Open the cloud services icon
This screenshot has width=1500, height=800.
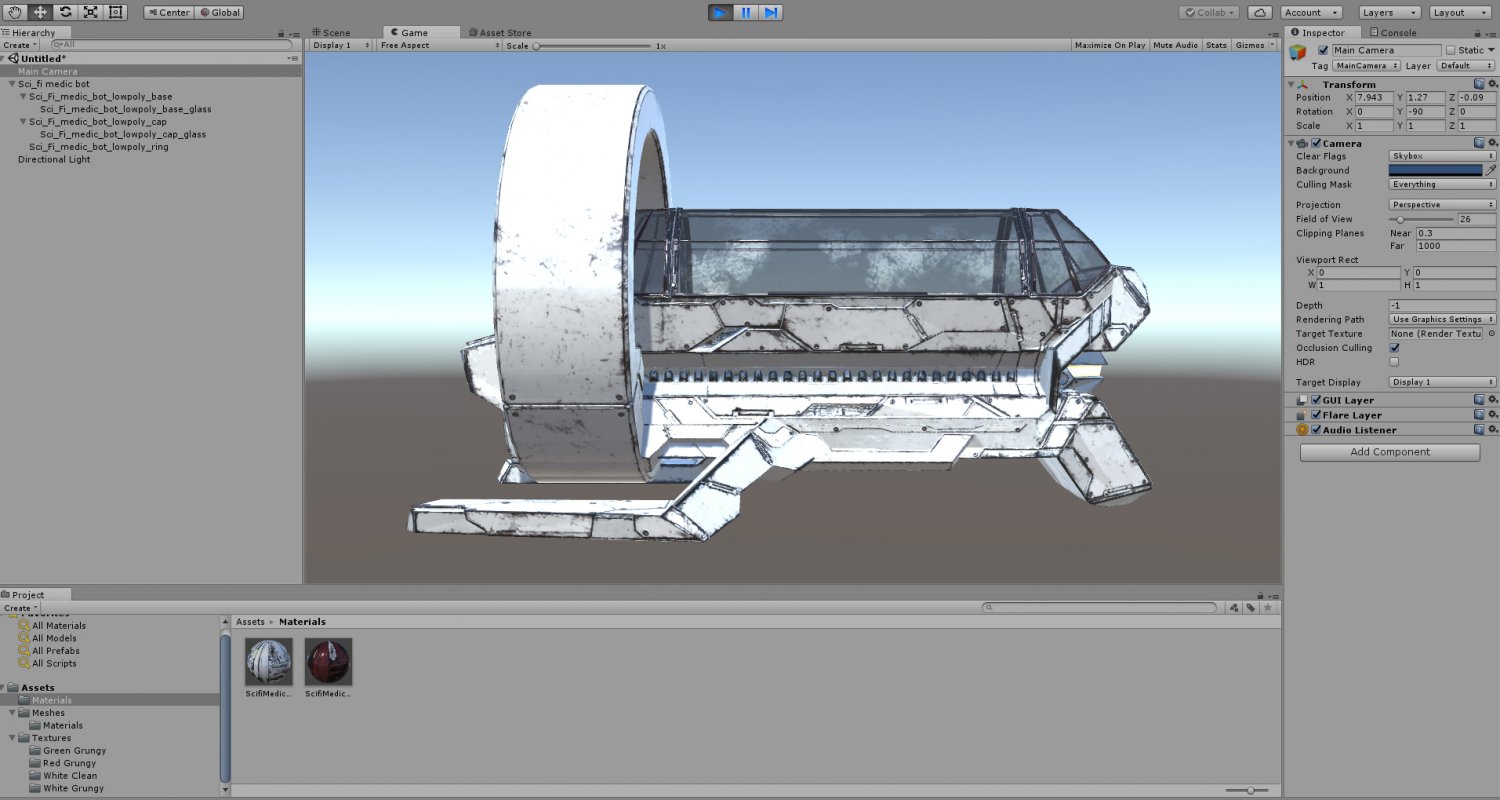(x=1261, y=12)
